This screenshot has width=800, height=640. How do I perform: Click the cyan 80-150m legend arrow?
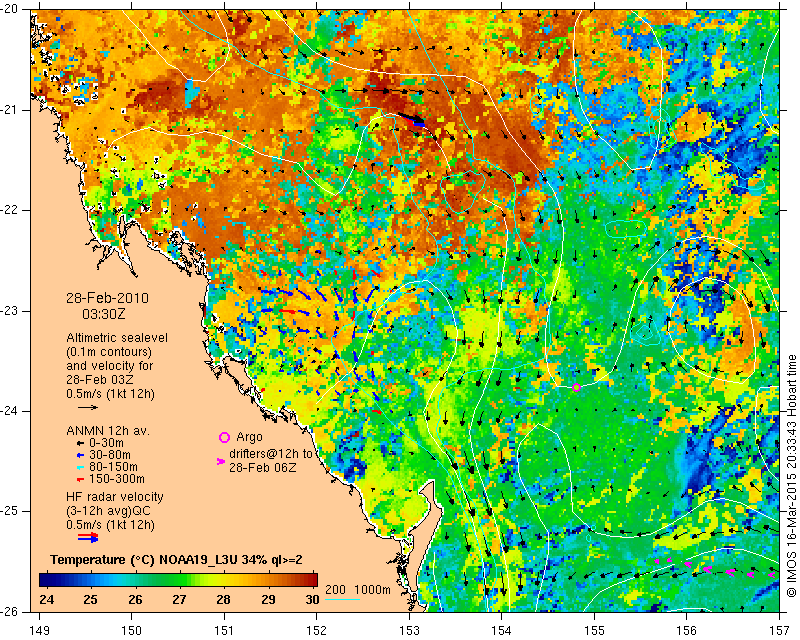point(80,467)
